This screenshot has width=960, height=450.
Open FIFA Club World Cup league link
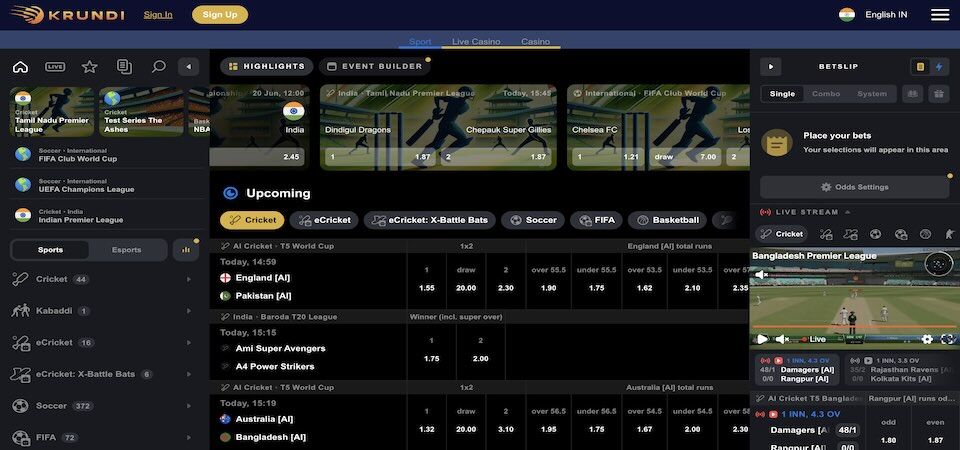[108, 154]
